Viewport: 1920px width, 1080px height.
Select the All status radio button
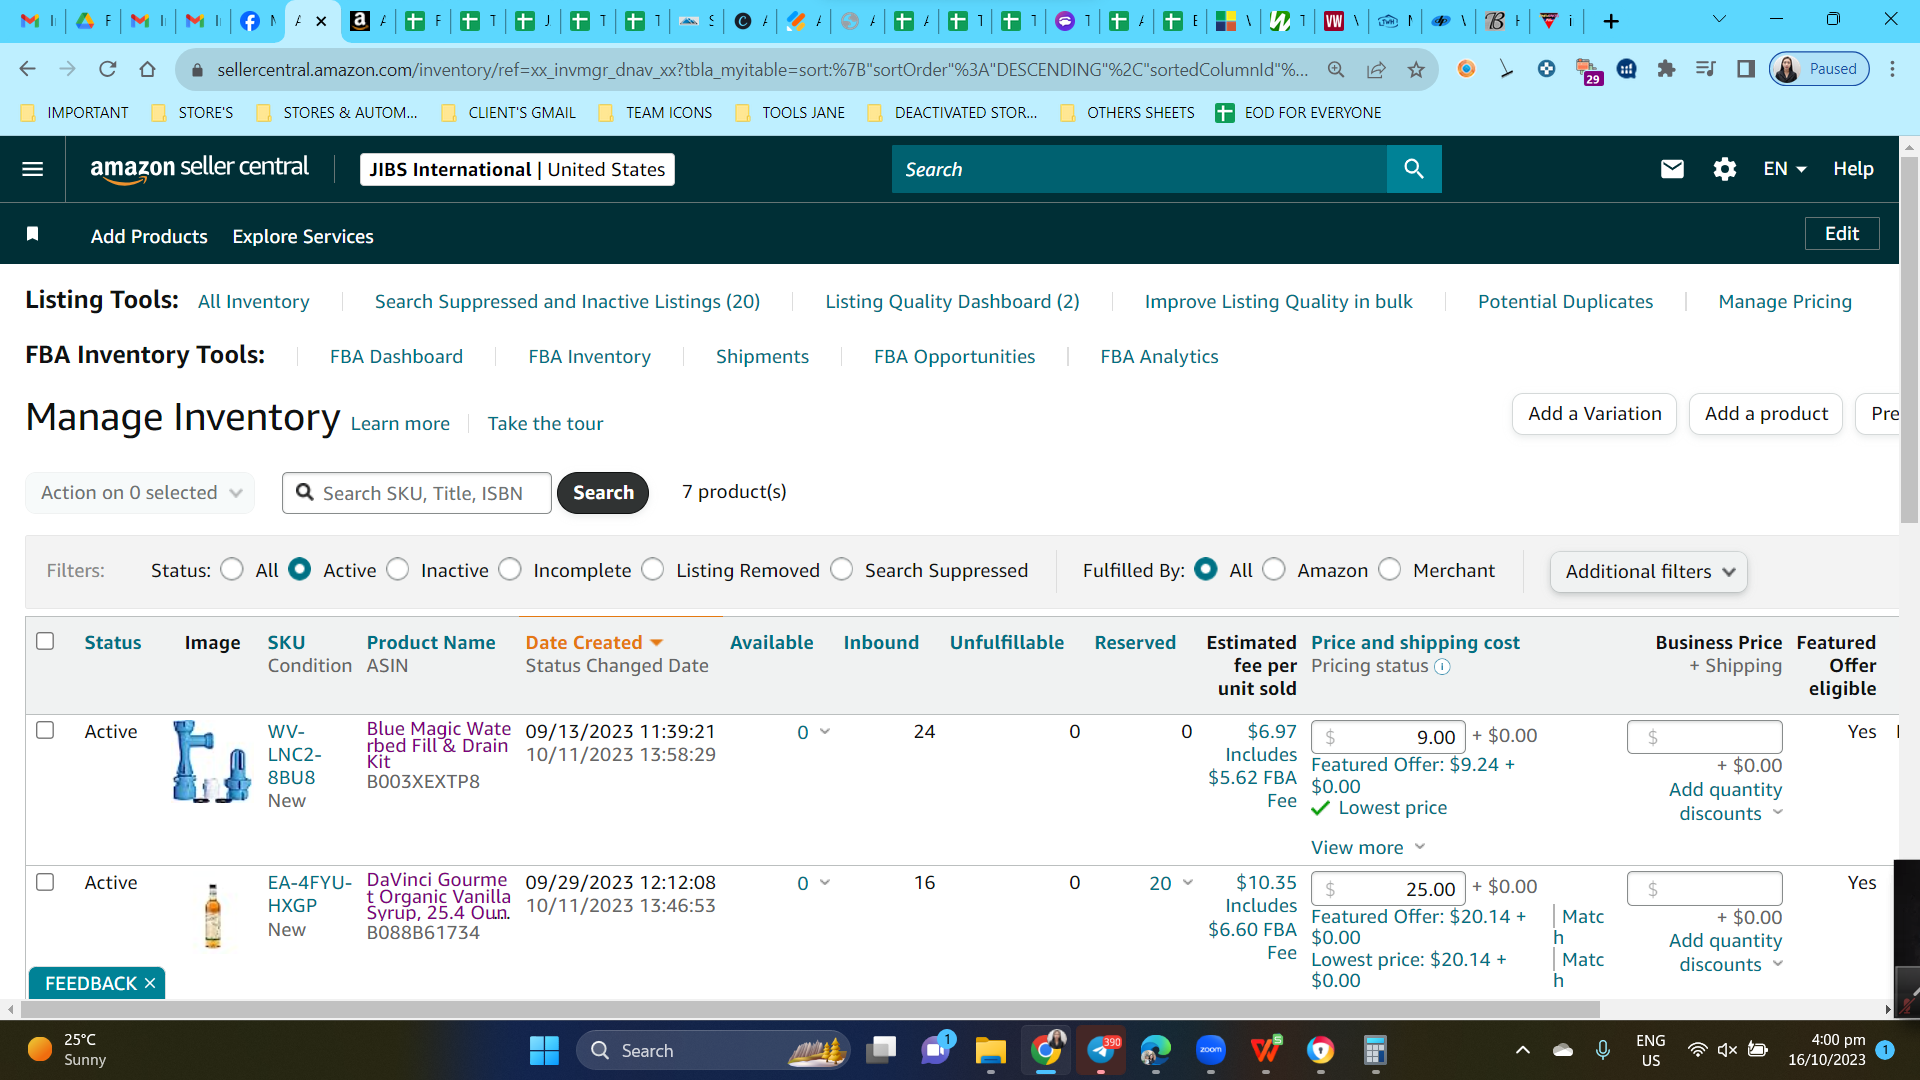coord(232,570)
